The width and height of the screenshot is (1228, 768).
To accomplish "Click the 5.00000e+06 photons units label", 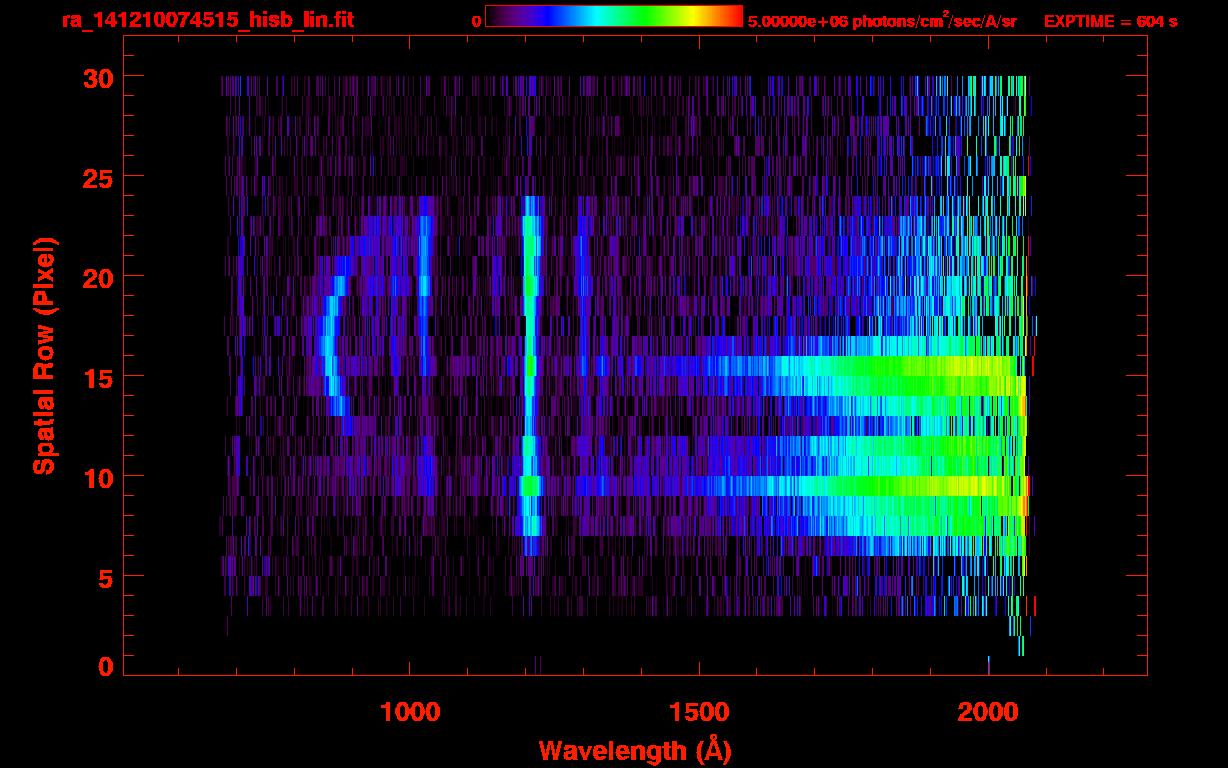I will pyautogui.click(x=882, y=20).
